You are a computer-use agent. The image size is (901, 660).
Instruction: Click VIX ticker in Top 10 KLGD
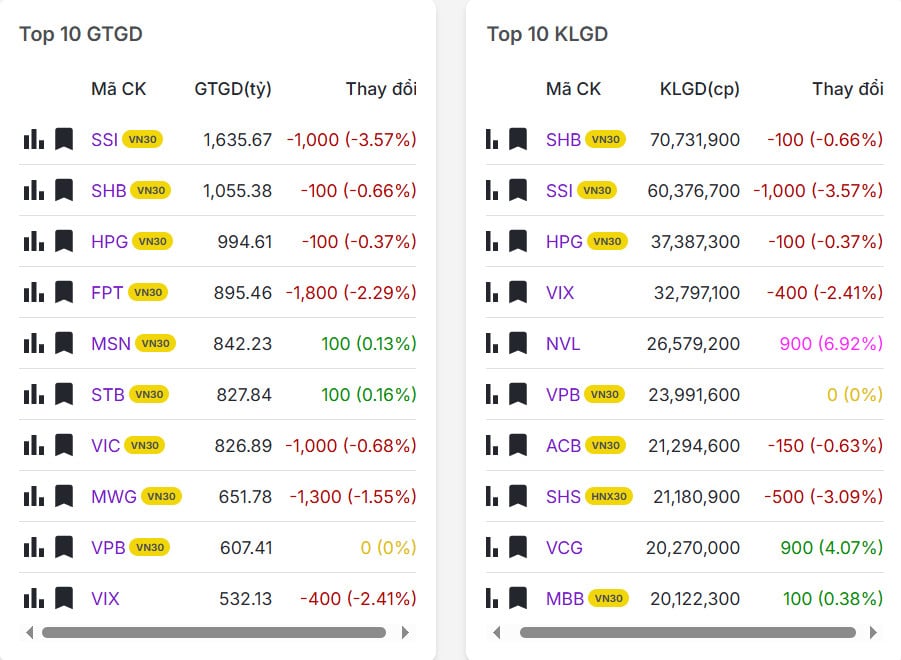point(560,292)
